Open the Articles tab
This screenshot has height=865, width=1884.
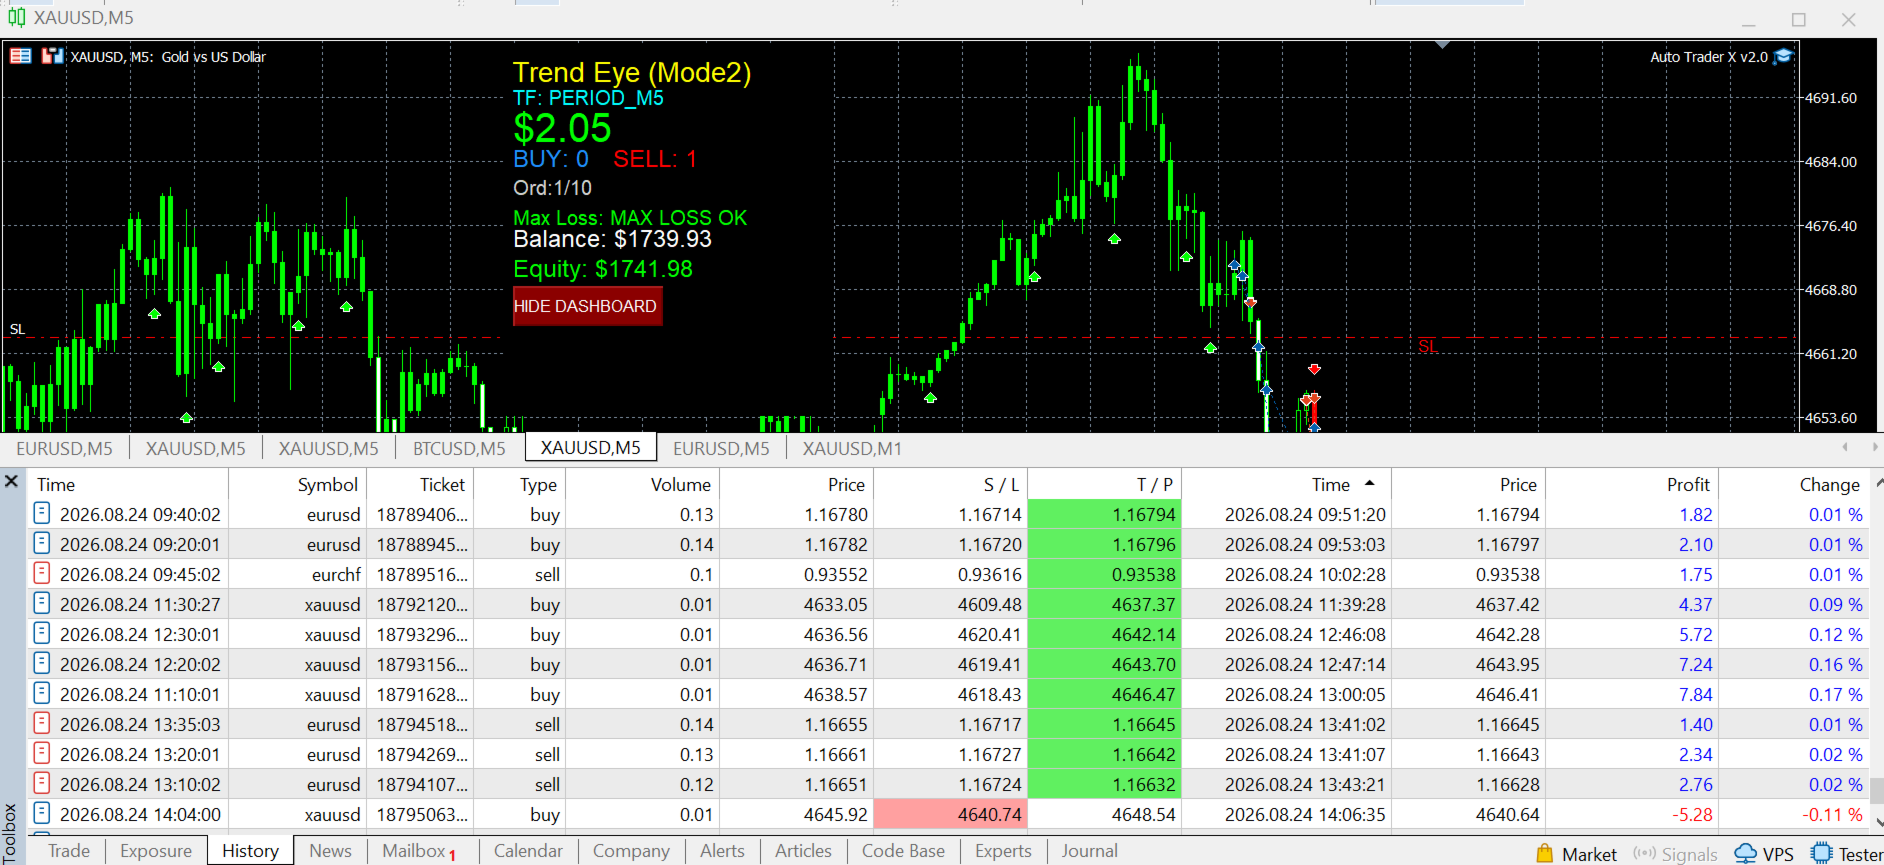coord(803,851)
